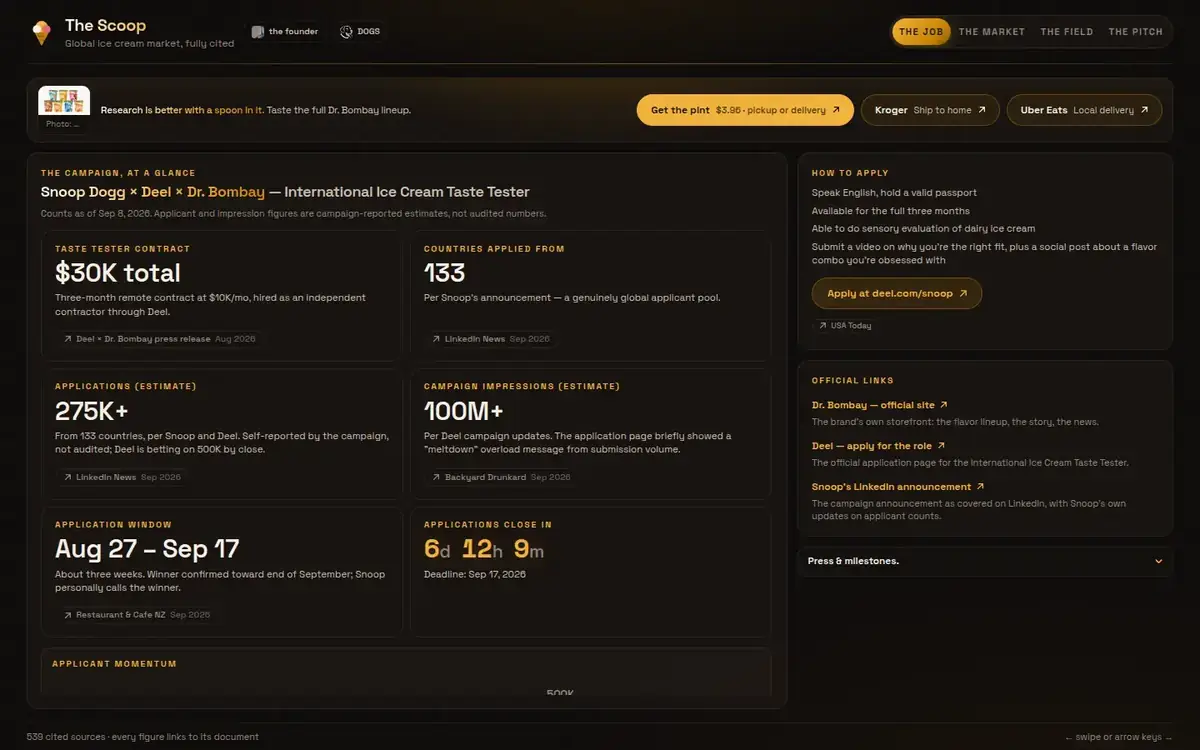Open Kroger Ship to home link
Viewport: 1200px width, 750px height.
930,110
